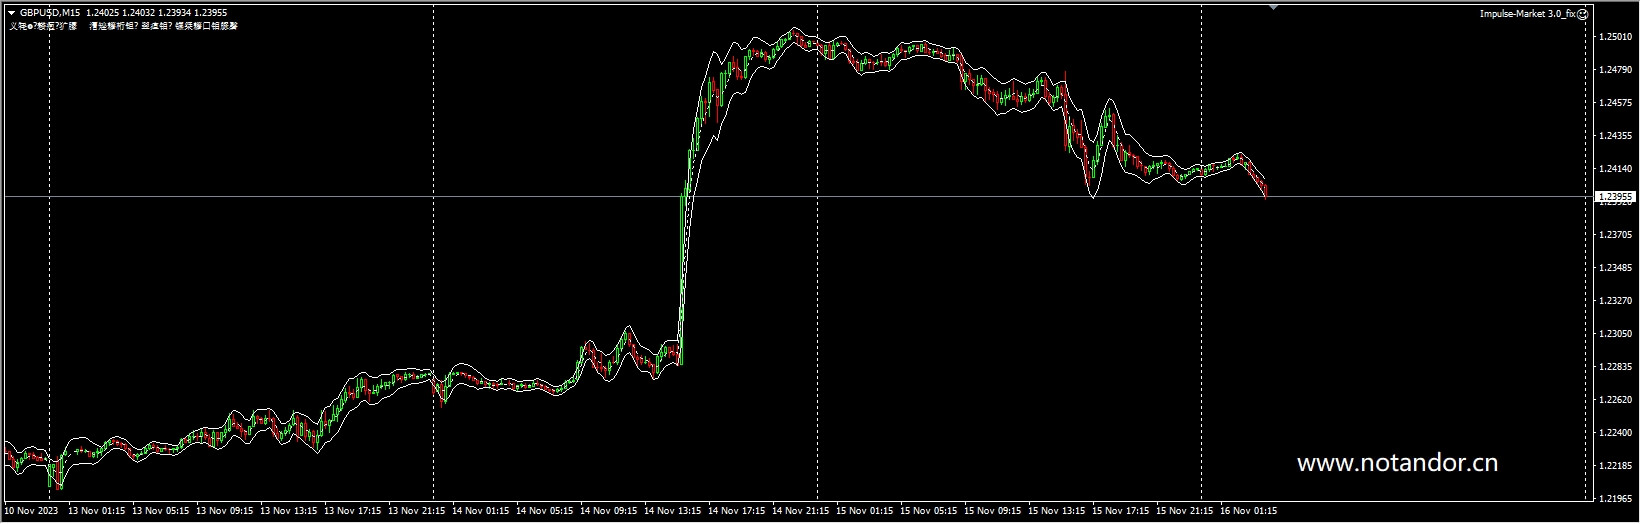Click the 15 Nov 13:15 time label
Image resolution: width=1641 pixels, height=524 pixels.
[1056, 511]
